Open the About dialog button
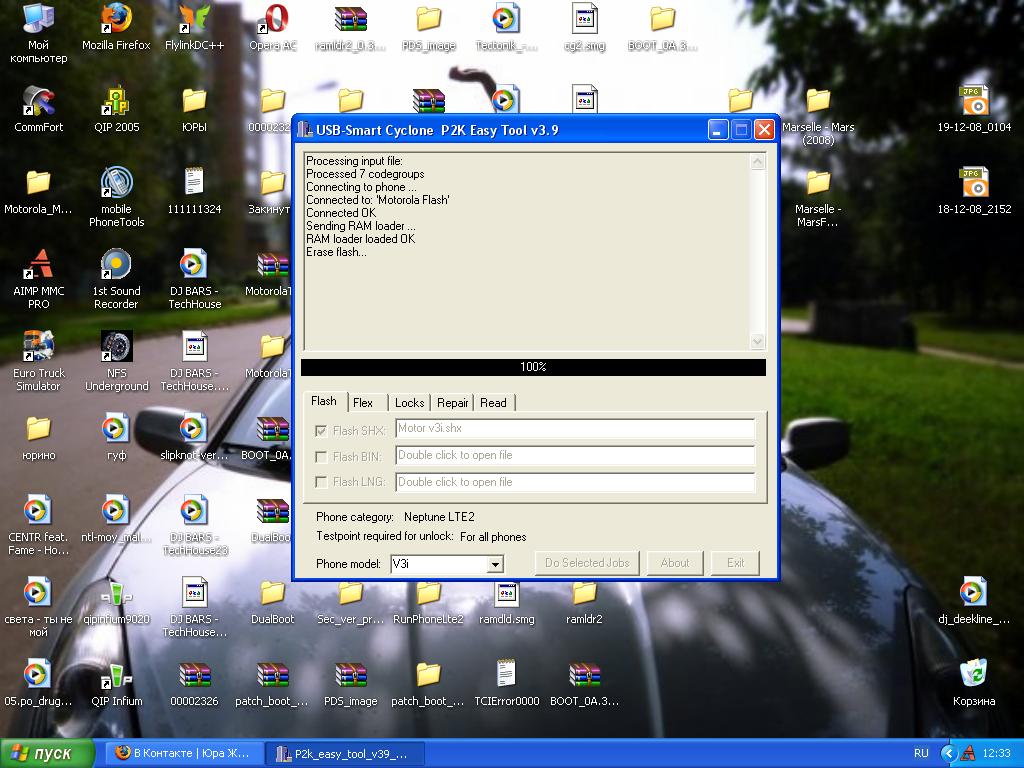Image resolution: width=1024 pixels, height=768 pixels. pos(675,563)
